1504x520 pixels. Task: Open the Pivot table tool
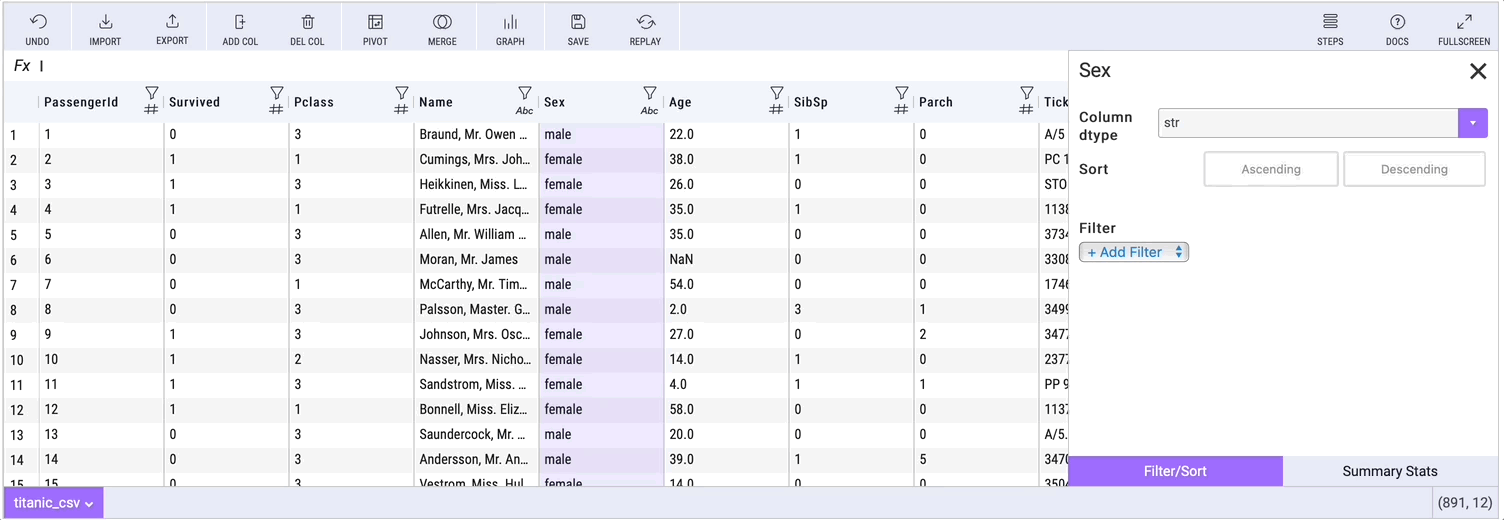click(x=375, y=28)
